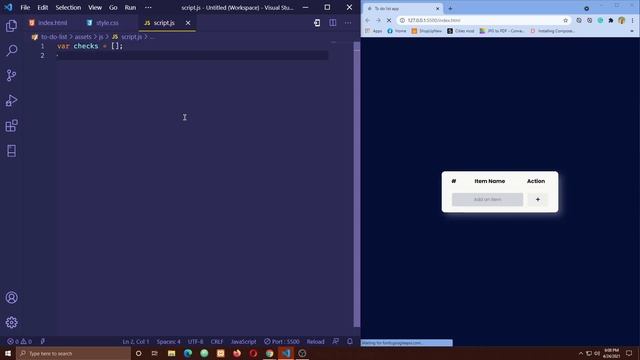Screen dimensions: 640x360
Task: Open Firefox from the taskbar
Action: (237, 353)
